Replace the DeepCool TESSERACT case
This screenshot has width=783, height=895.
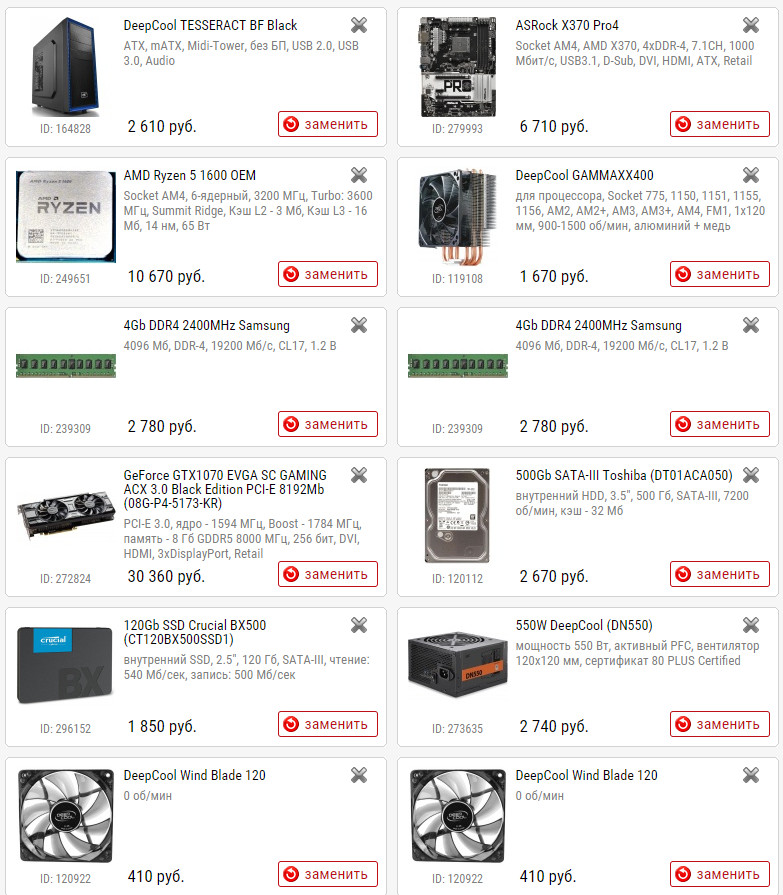(x=328, y=124)
